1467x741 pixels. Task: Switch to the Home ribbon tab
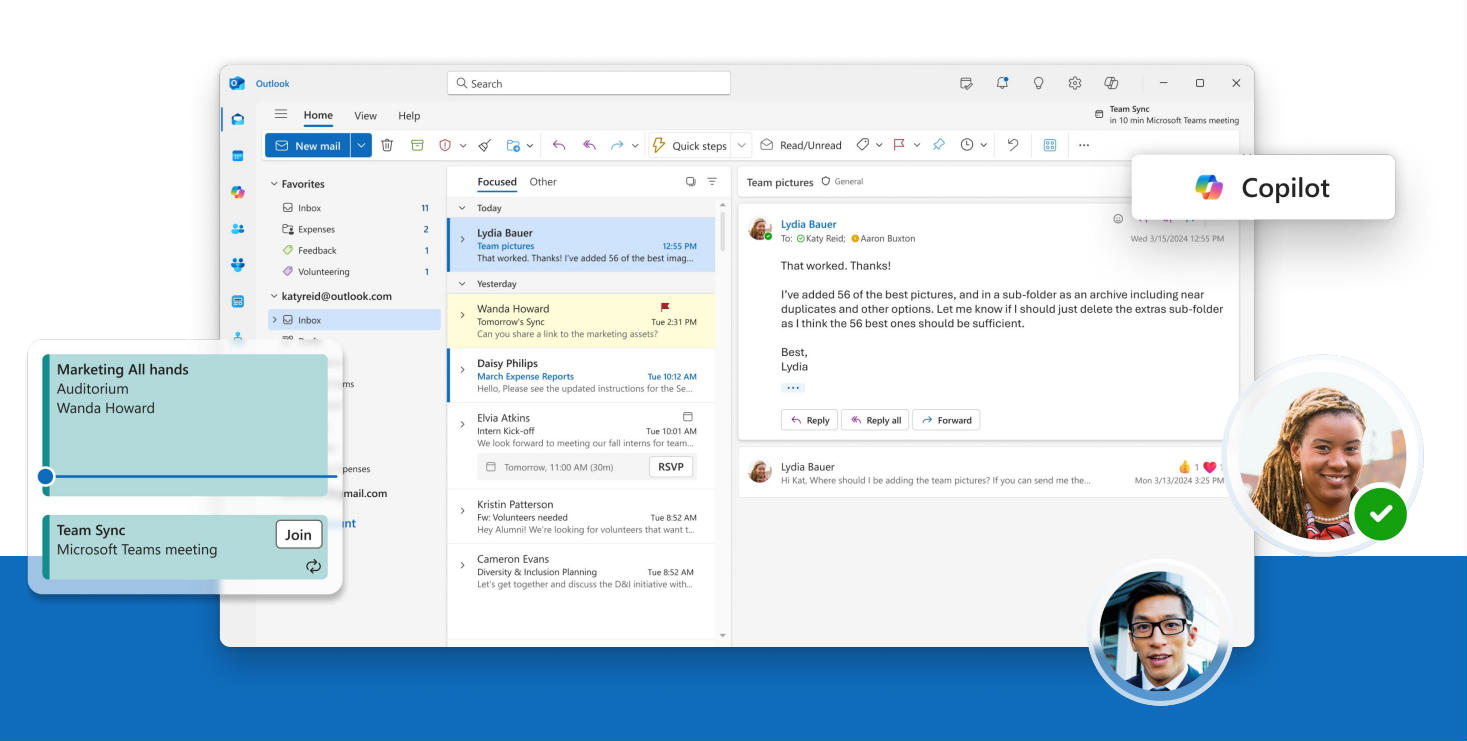tap(318, 115)
